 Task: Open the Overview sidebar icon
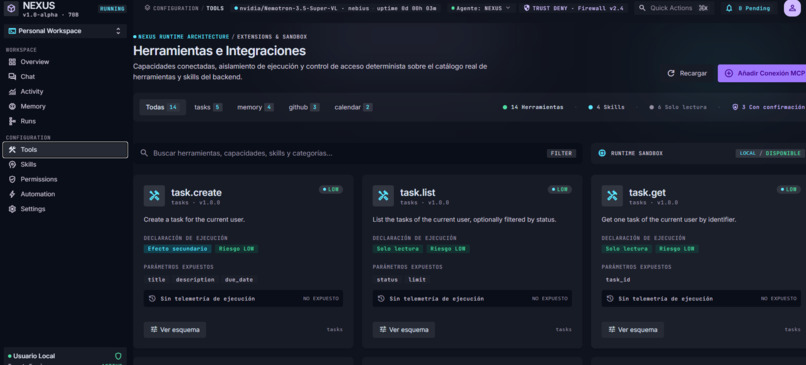click(12, 62)
